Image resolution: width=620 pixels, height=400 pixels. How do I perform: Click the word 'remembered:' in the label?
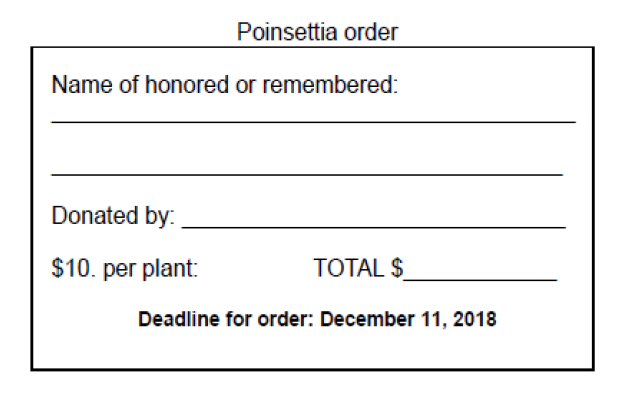[x=330, y=85]
